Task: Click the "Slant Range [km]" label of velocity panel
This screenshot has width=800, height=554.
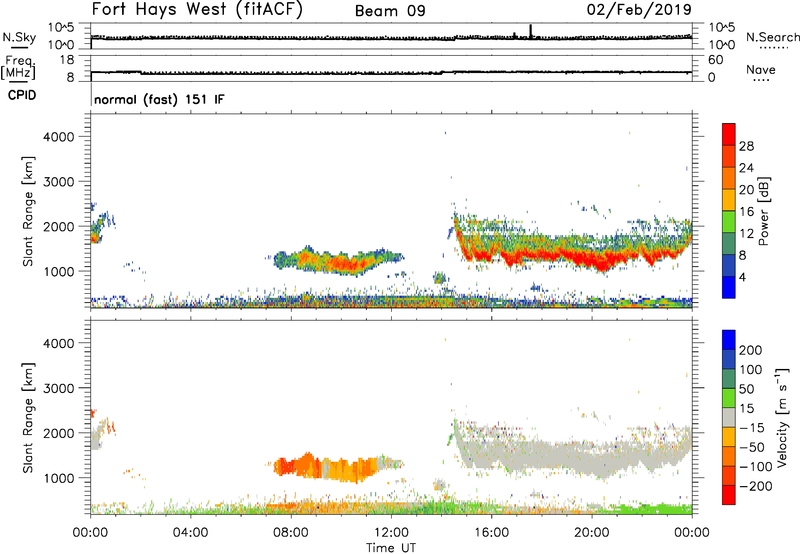Action: pos(28,418)
